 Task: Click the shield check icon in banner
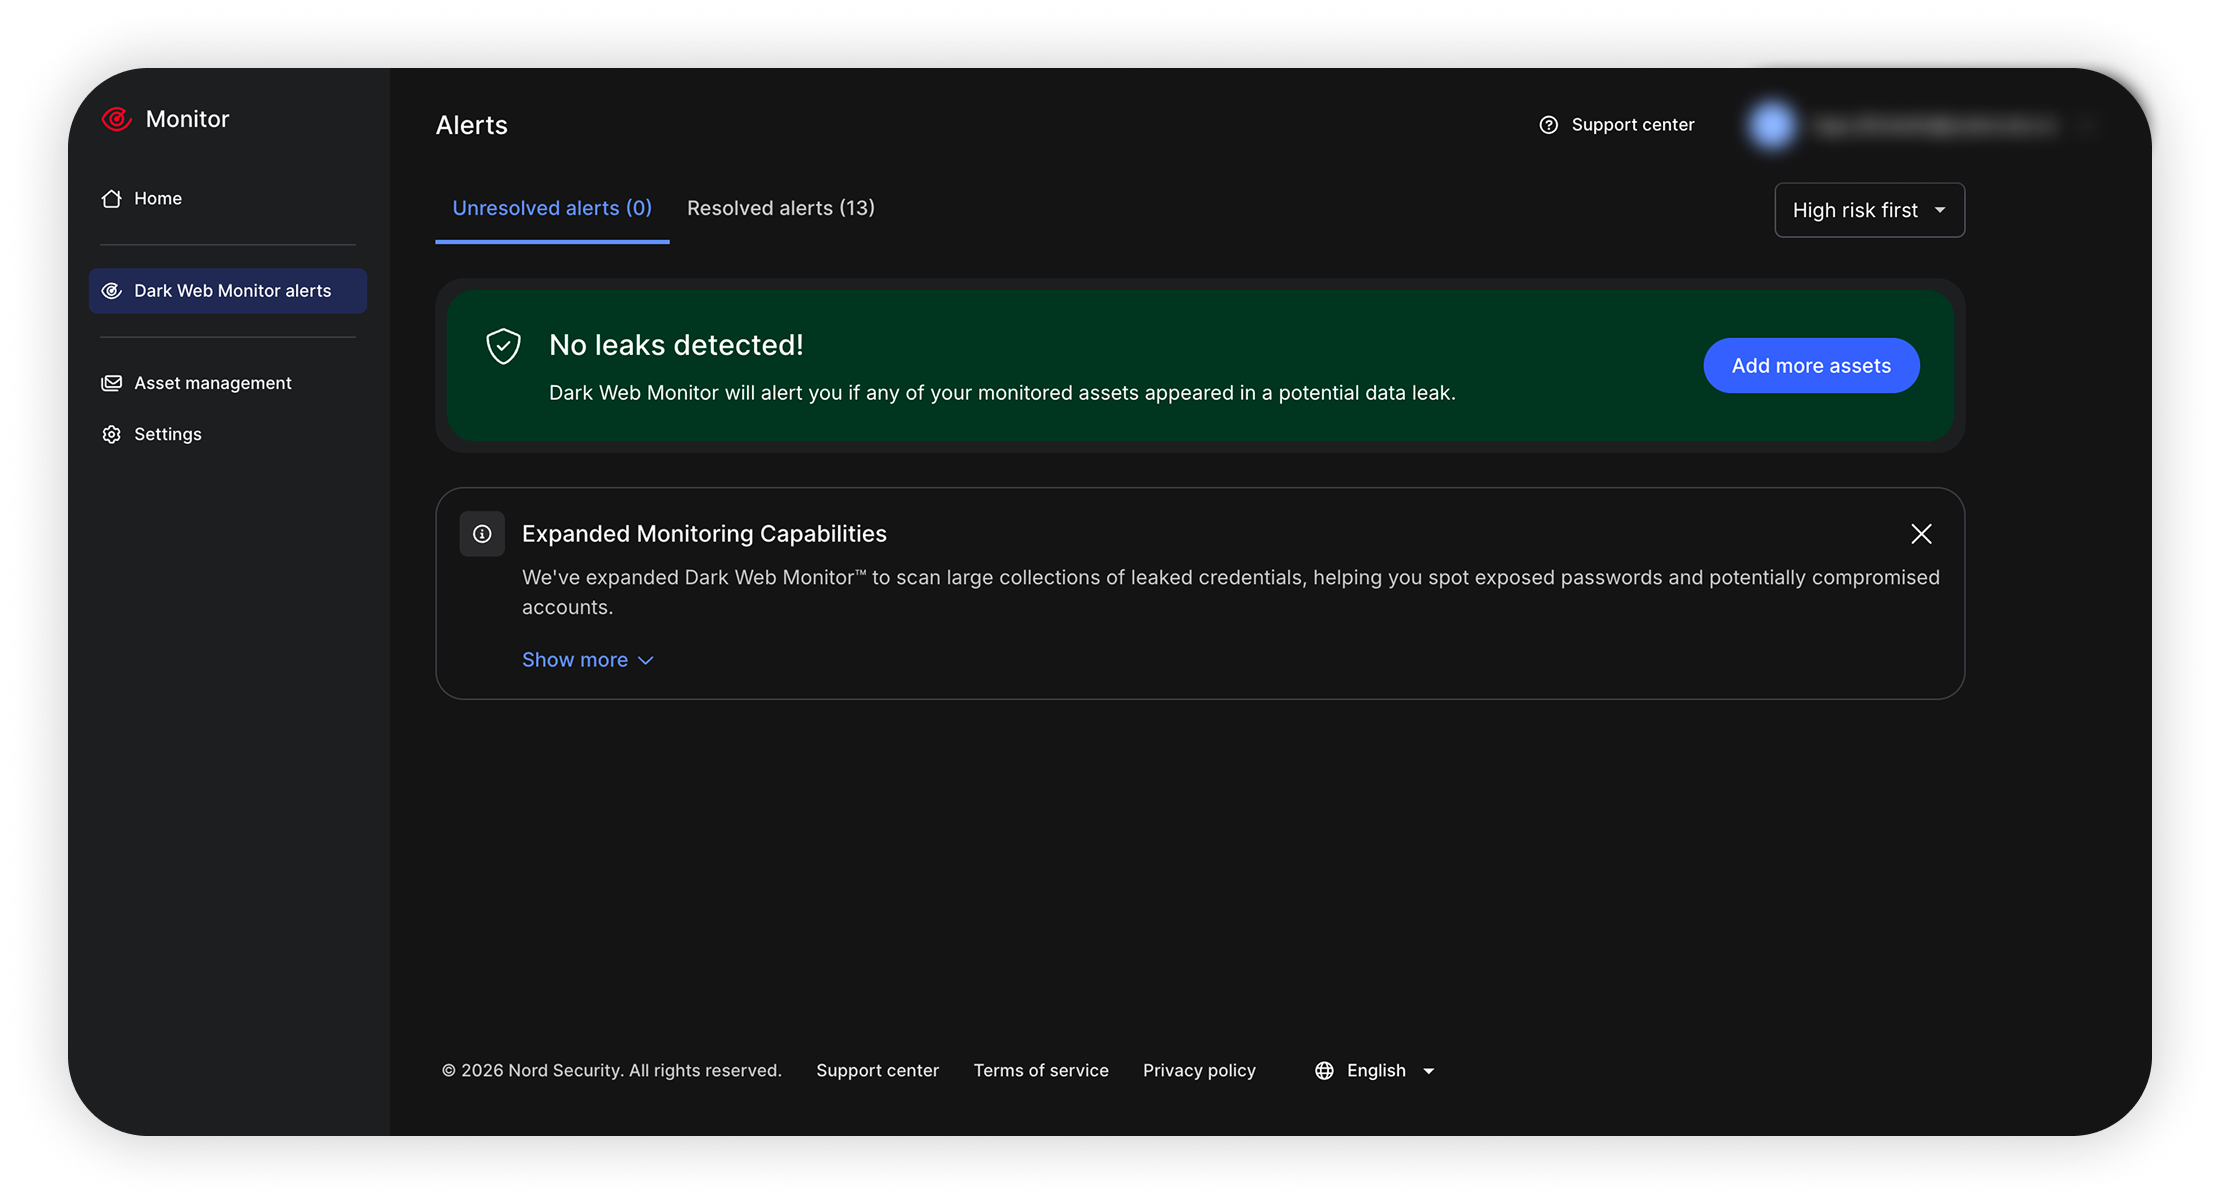tap(503, 346)
